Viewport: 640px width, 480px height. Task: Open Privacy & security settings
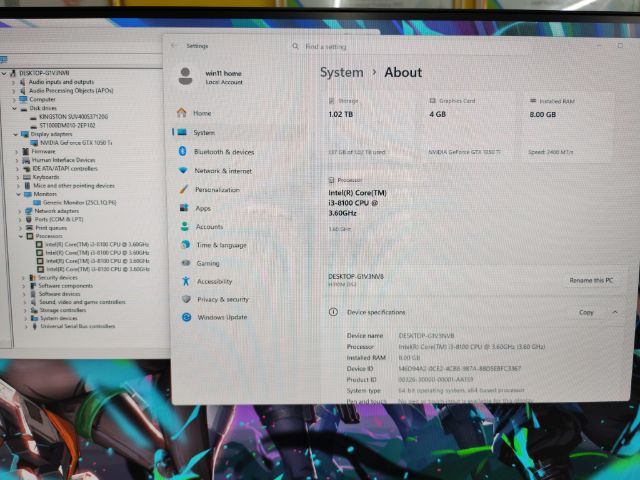[x=222, y=299]
